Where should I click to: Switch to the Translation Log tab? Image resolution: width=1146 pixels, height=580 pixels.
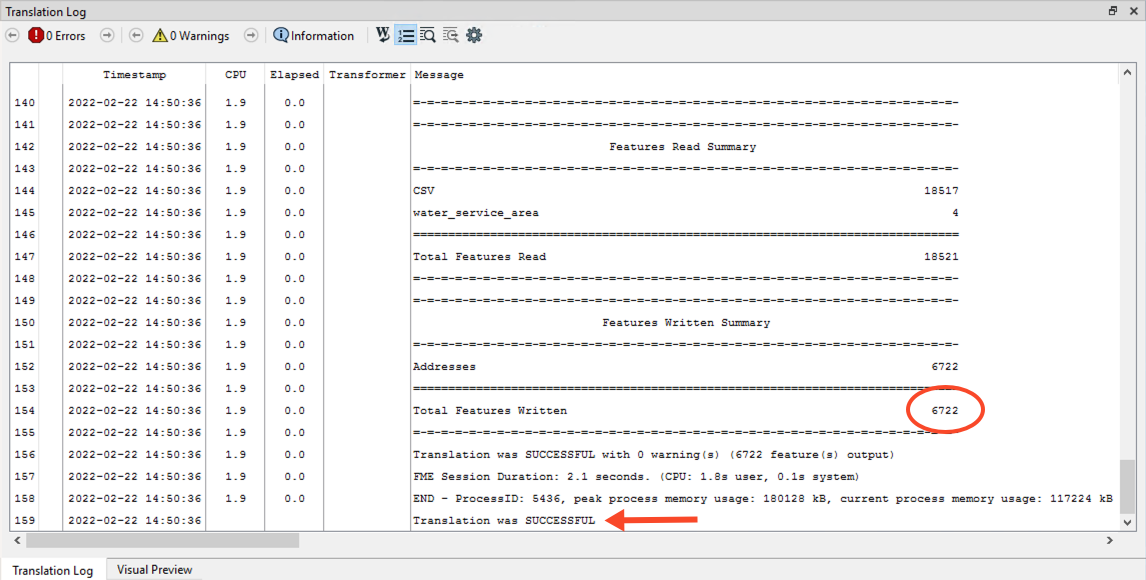pyautogui.click(x=53, y=571)
